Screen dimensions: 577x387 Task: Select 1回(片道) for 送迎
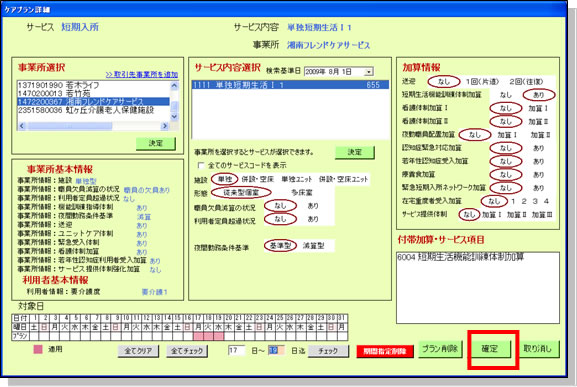(x=482, y=81)
